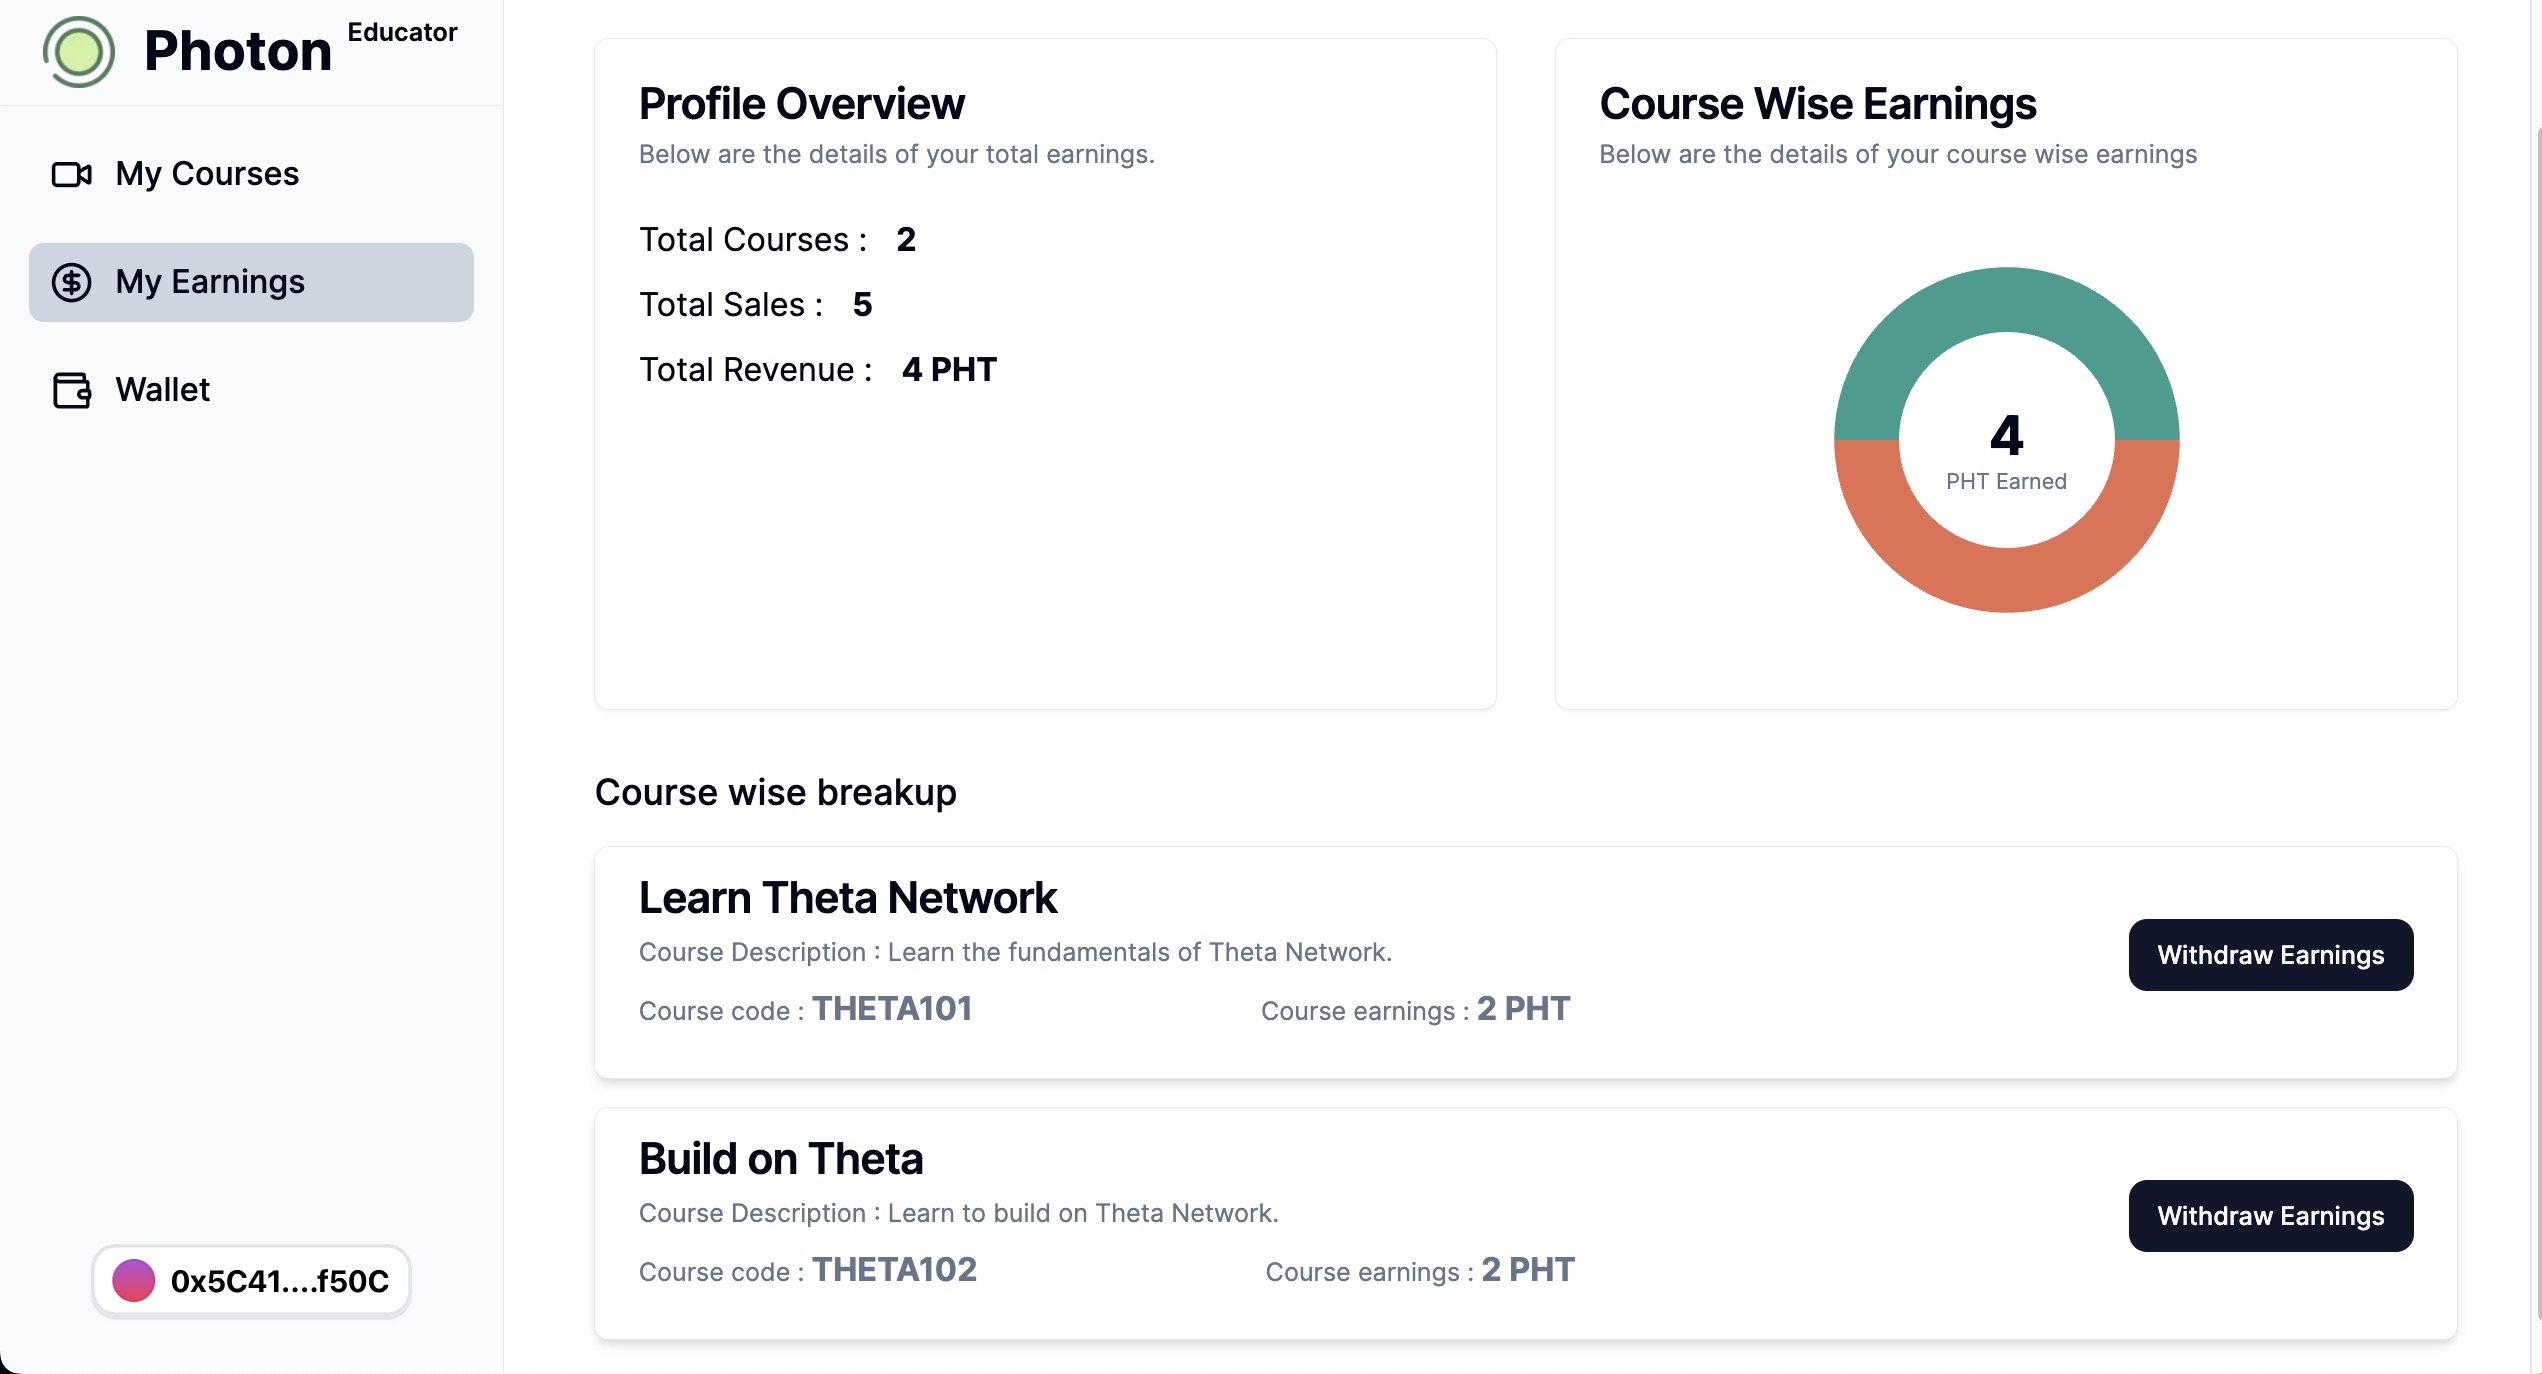
Task: Withdraw earnings for Build on Theta
Action: point(2270,1216)
